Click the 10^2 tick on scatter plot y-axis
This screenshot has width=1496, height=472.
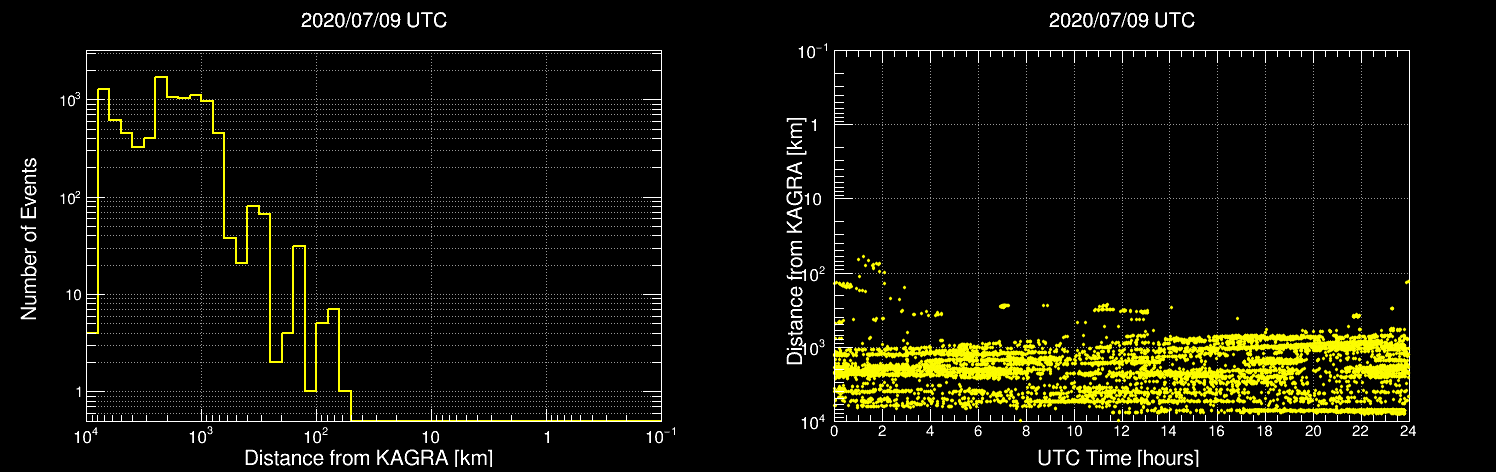point(815,273)
